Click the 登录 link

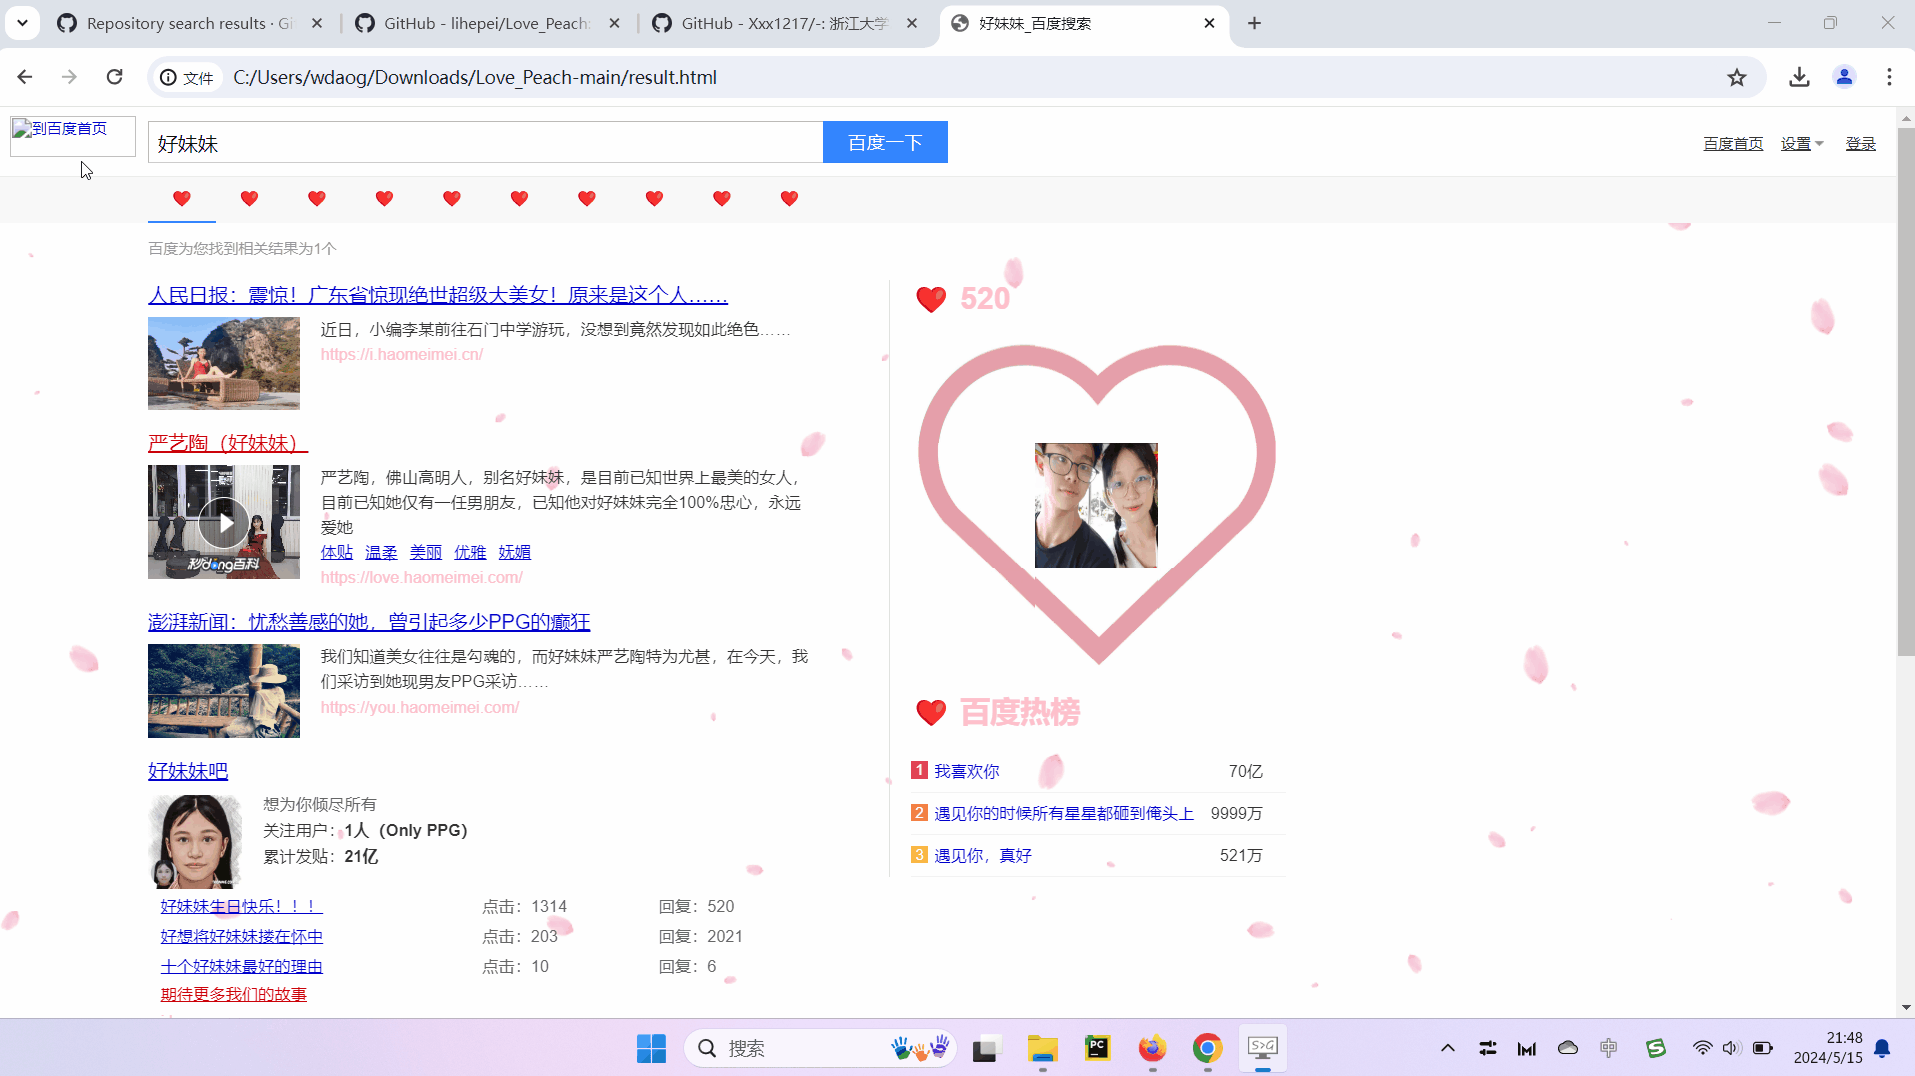1860,144
